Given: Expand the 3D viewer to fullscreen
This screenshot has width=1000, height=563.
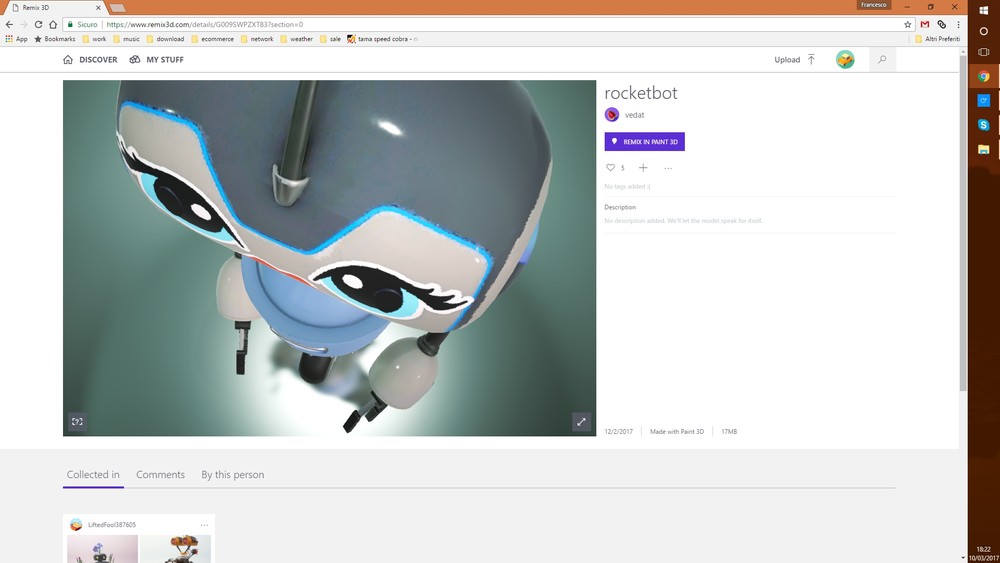Looking at the screenshot, I should tap(581, 421).
